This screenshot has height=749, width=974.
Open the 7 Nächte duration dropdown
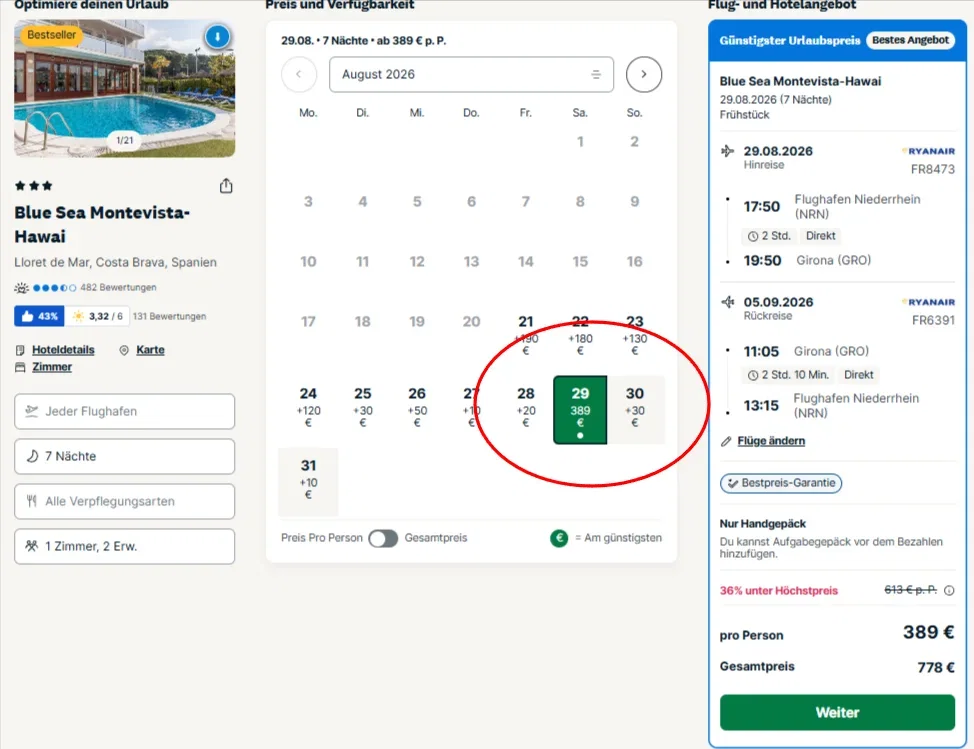(125, 456)
